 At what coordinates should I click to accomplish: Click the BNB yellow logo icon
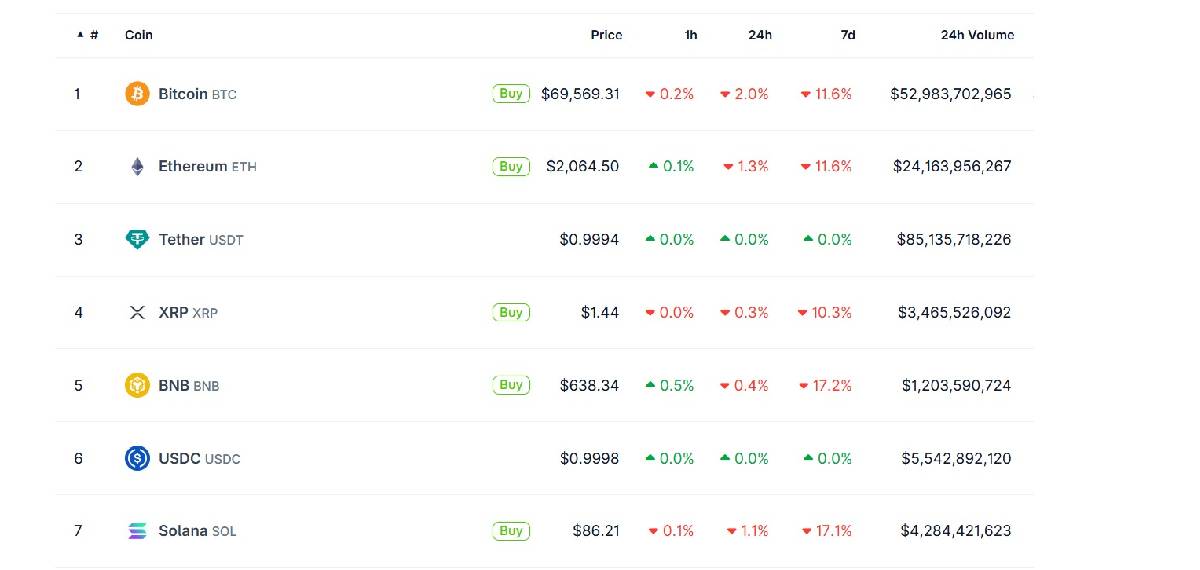137,385
